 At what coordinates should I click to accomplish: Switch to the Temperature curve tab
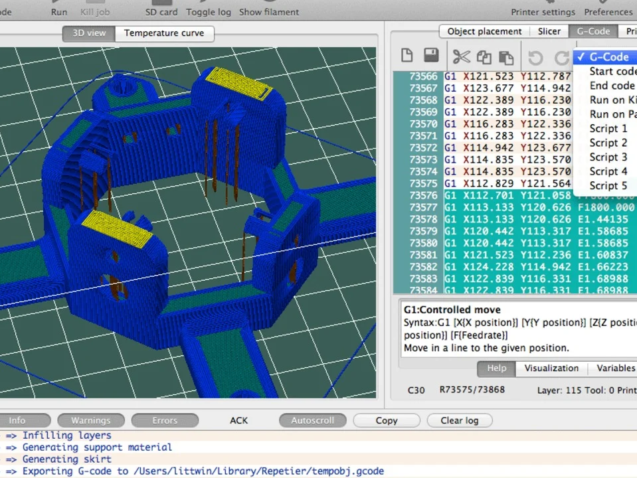click(164, 33)
